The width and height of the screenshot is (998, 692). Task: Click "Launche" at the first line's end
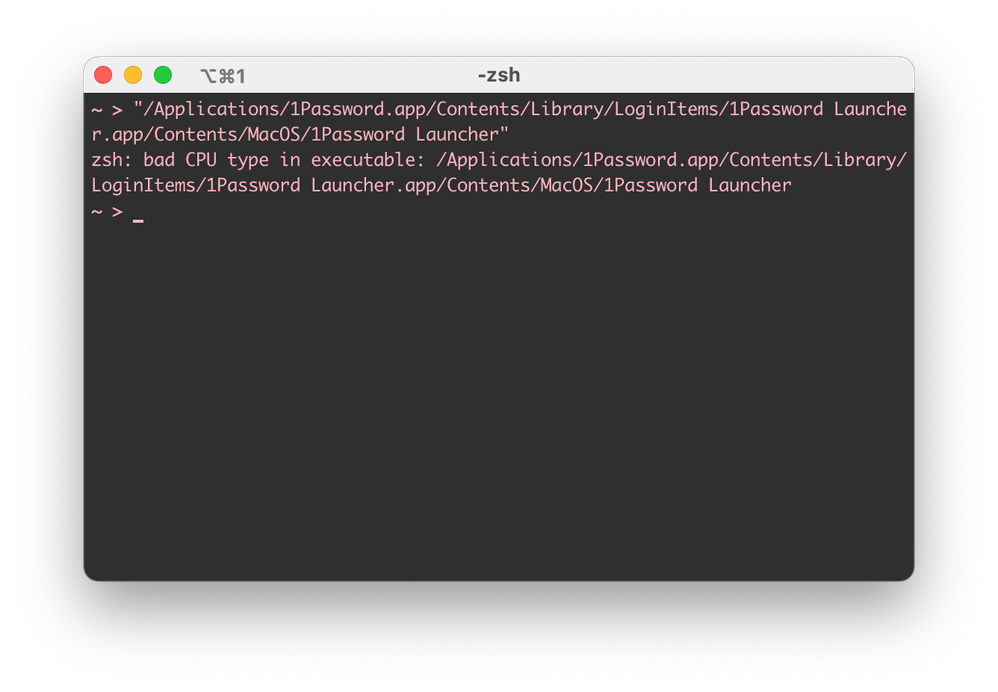[x=870, y=109]
